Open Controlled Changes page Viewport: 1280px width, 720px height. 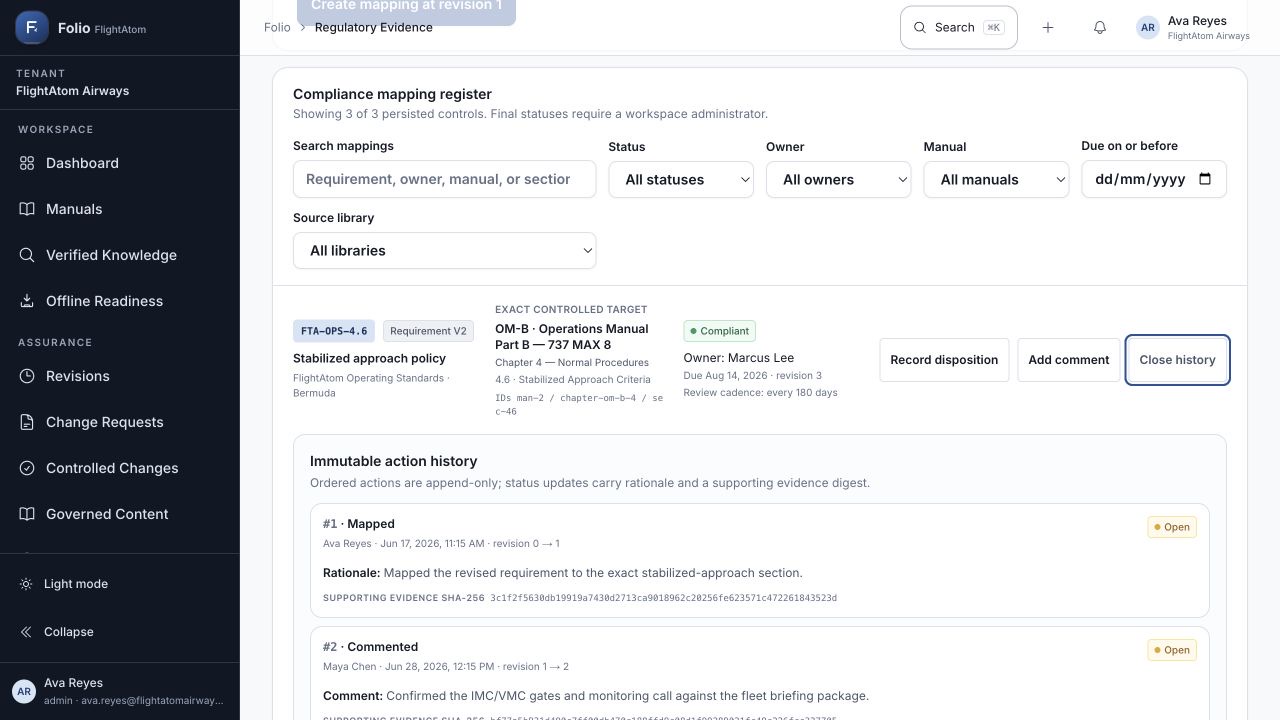119,468
